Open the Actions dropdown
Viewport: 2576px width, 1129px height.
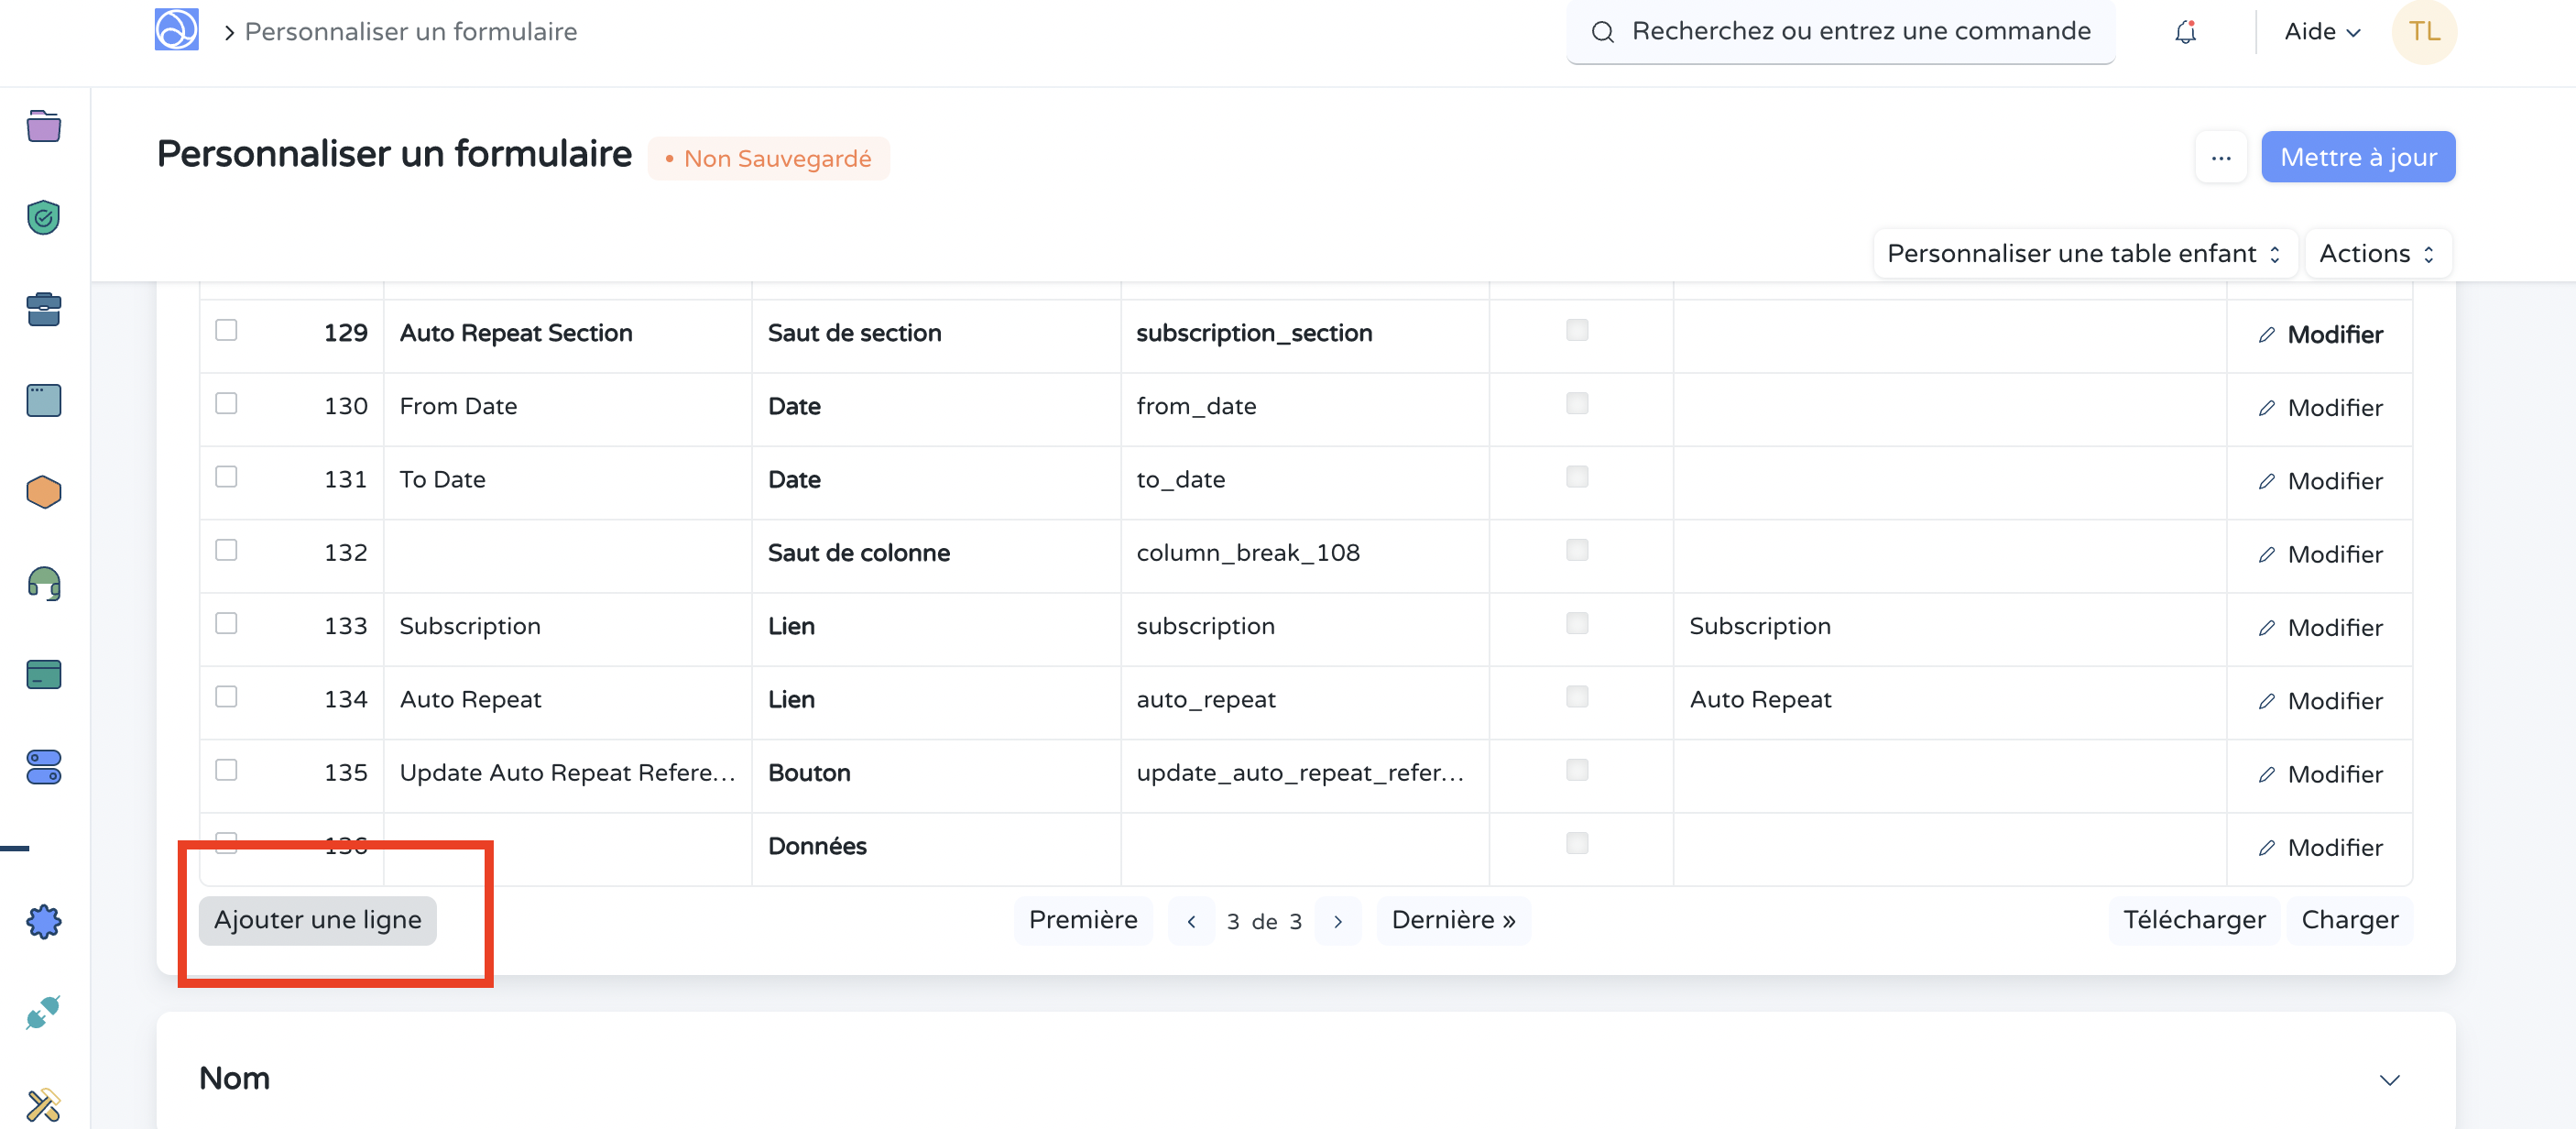click(x=2376, y=254)
